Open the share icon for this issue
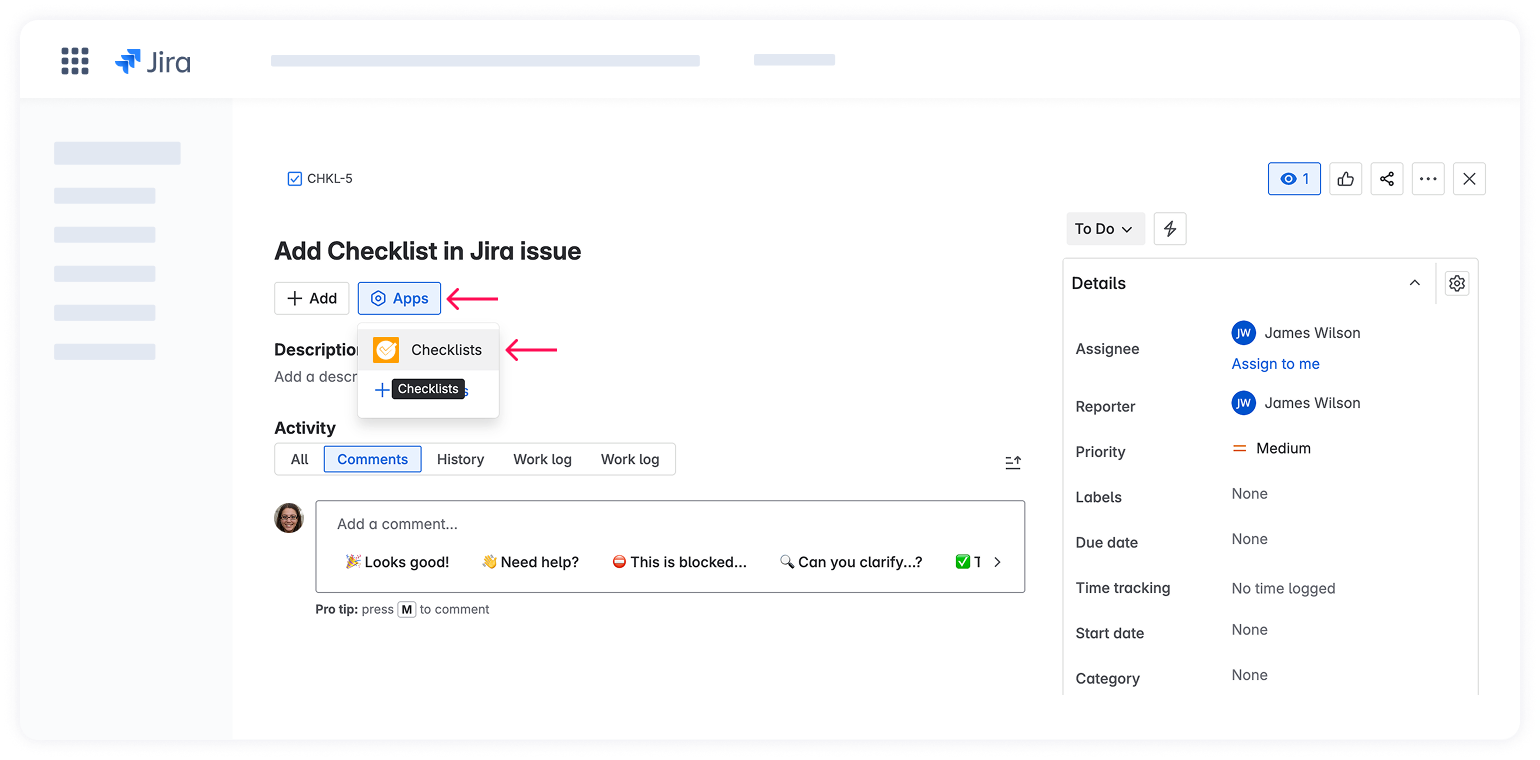This screenshot has height=760, width=1540. click(x=1387, y=178)
